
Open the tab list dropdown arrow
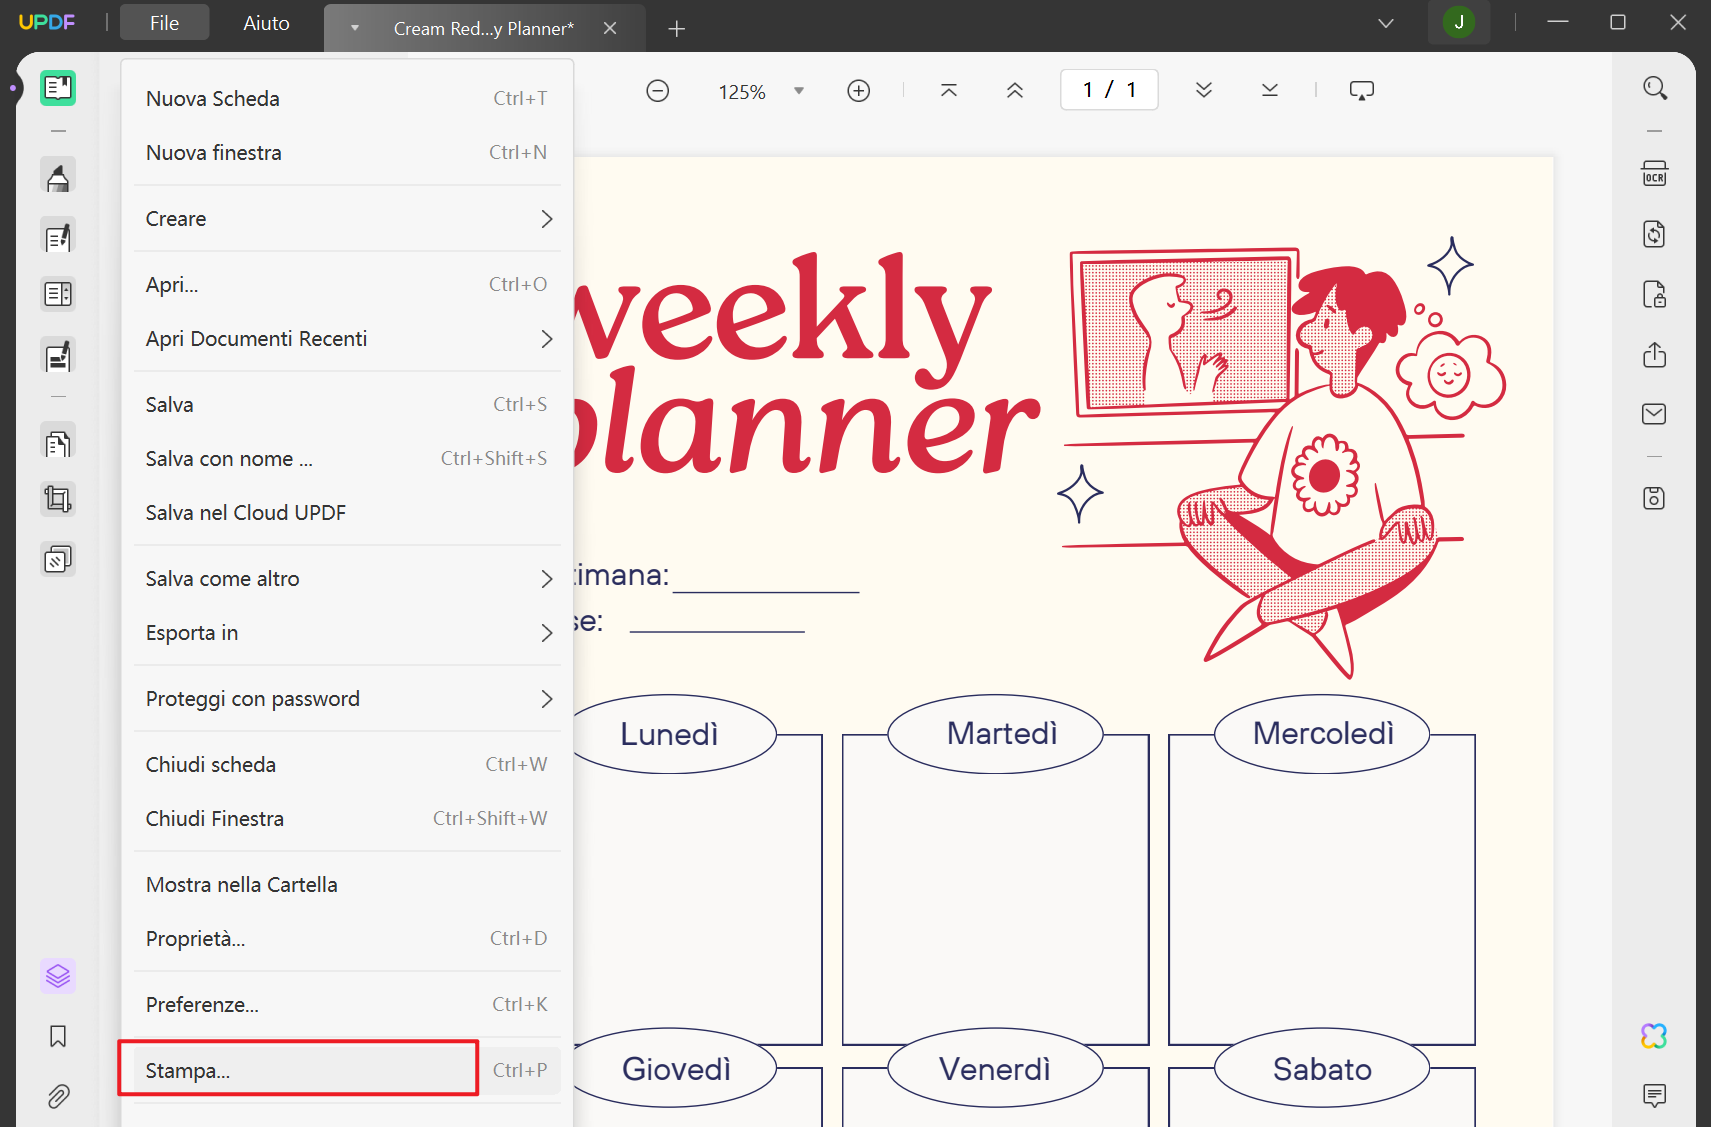click(355, 28)
